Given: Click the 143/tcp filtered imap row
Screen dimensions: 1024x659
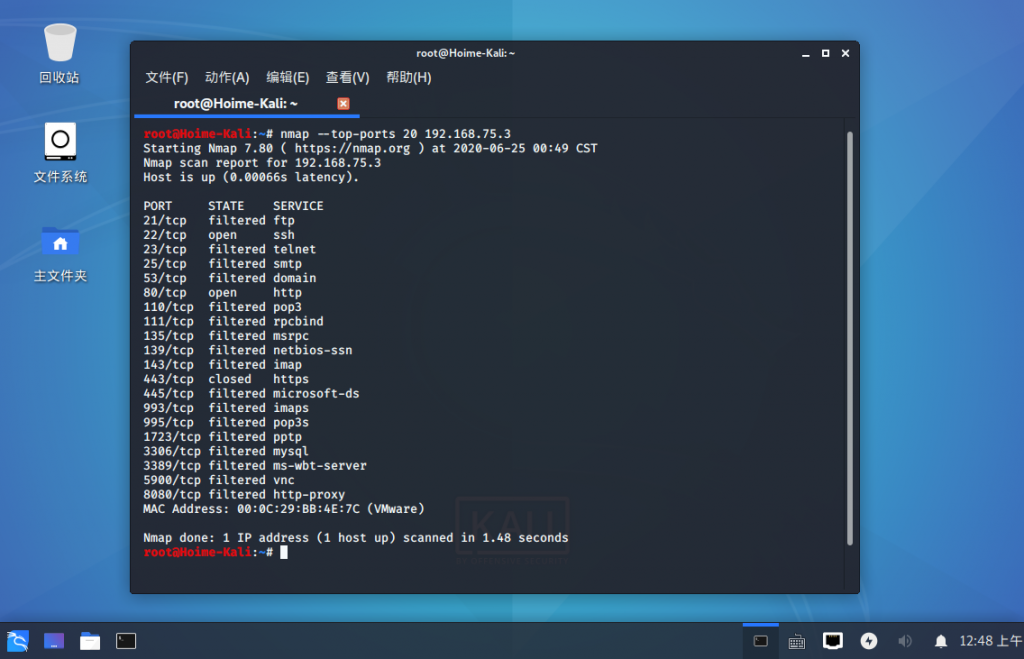Looking at the screenshot, I should [x=222, y=364].
